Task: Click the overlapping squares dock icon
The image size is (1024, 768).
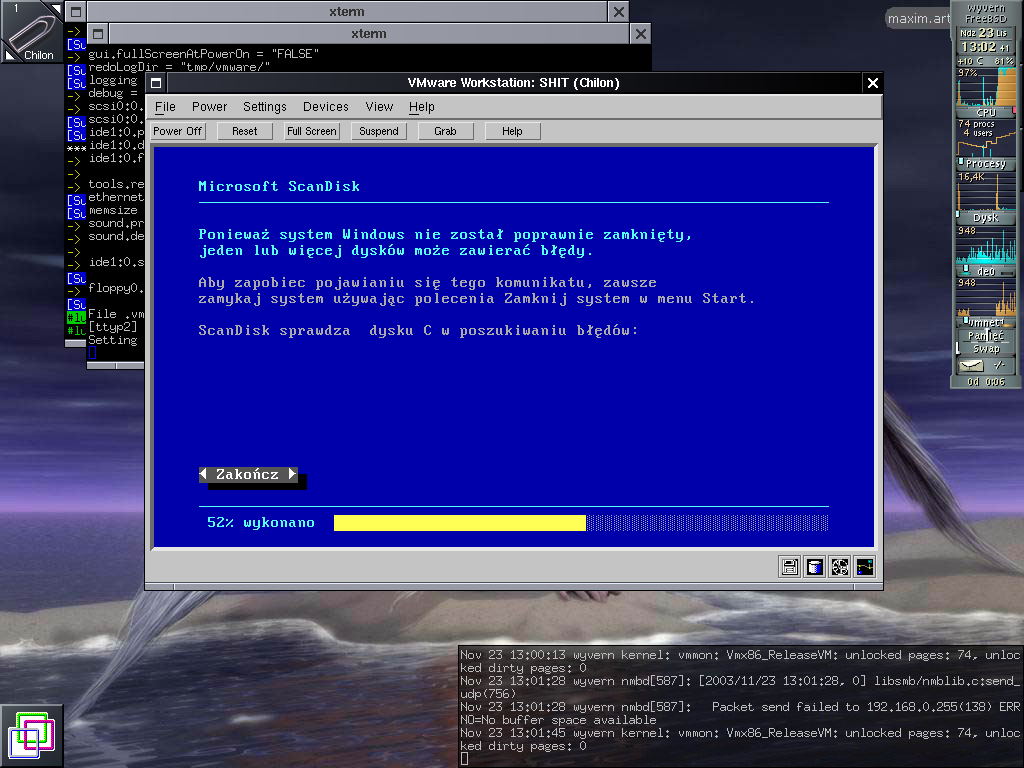Action: coord(31,736)
